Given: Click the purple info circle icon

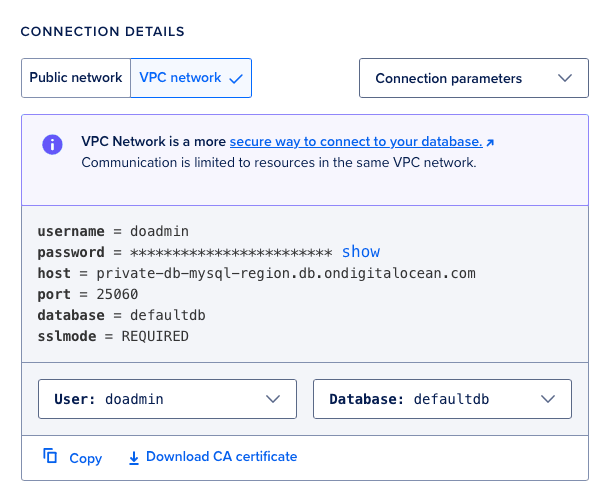Looking at the screenshot, I should pyautogui.click(x=52, y=144).
